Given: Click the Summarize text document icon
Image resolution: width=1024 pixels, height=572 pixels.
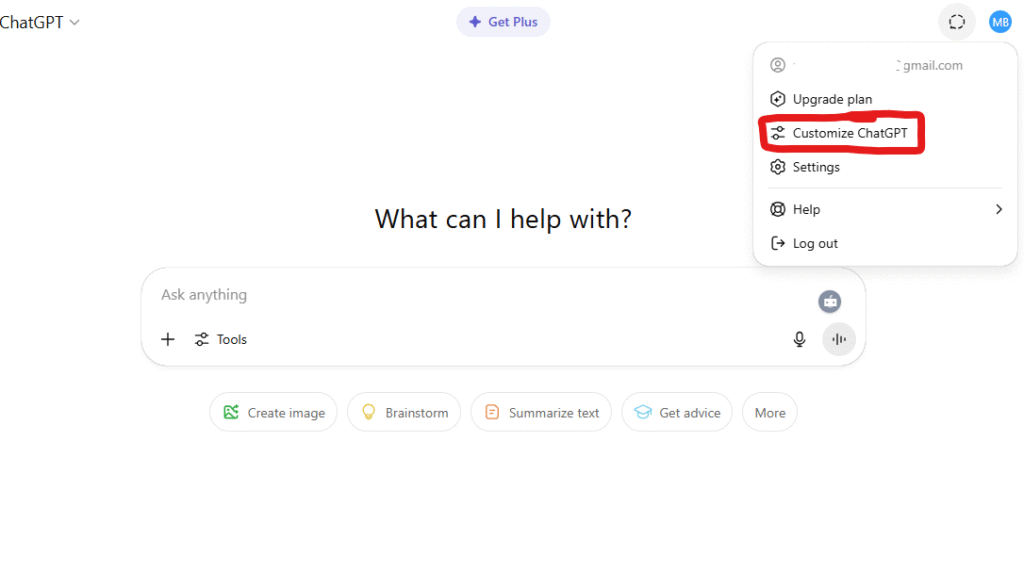Looking at the screenshot, I should [x=492, y=412].
